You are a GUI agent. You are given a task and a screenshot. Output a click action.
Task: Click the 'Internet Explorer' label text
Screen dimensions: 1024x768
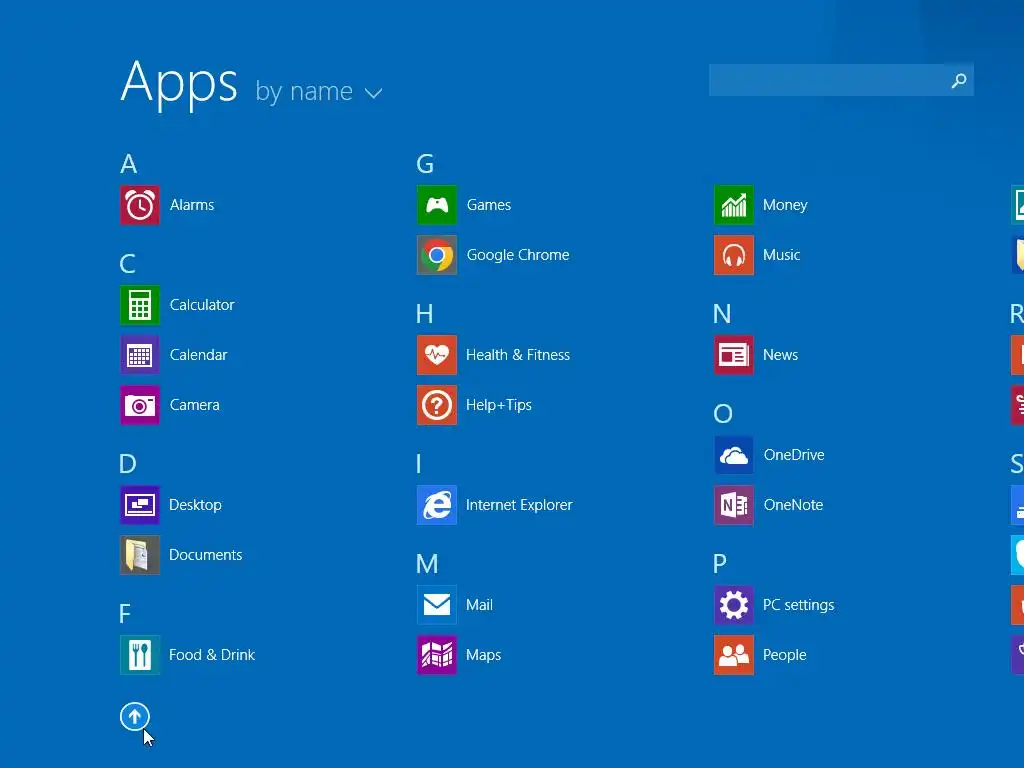coord(519,505)
